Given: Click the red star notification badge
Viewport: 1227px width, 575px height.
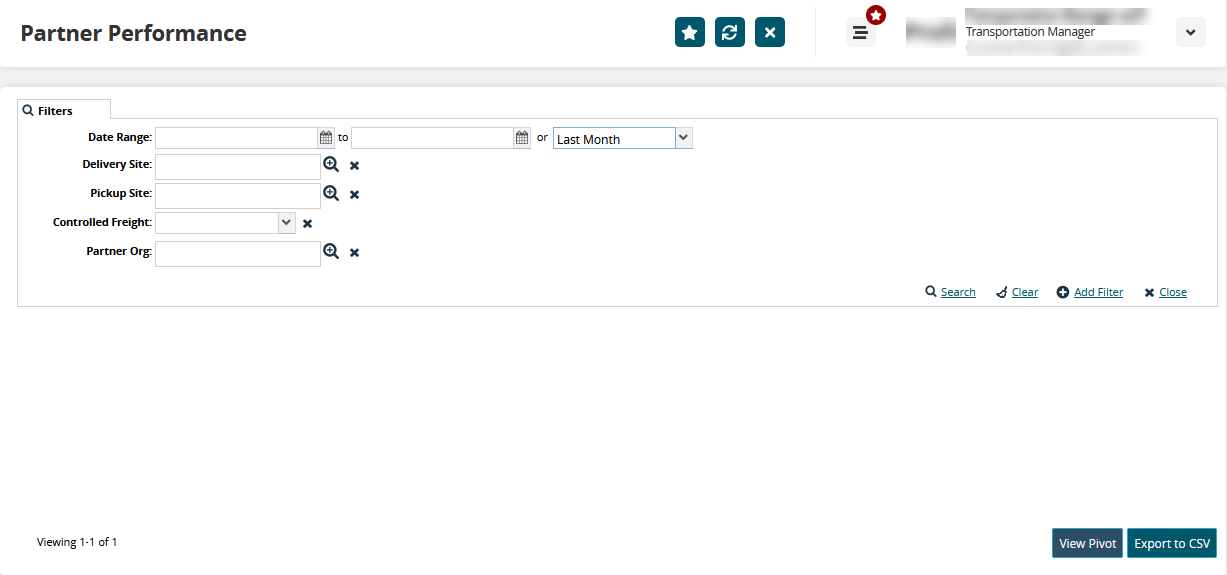Looking at the screenshot, I should point(876,15).
